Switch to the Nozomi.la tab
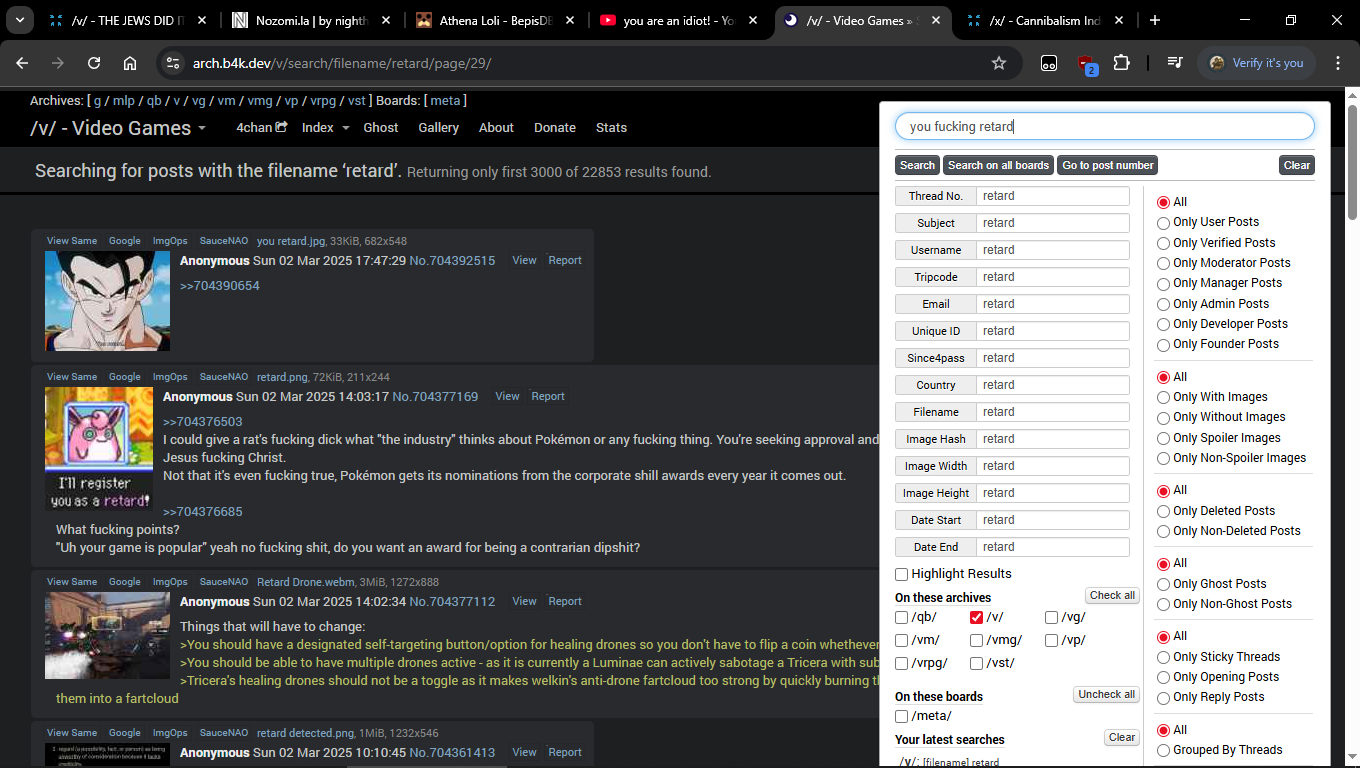Screen dimensions: 1360x768 click(x=310, y=20)
